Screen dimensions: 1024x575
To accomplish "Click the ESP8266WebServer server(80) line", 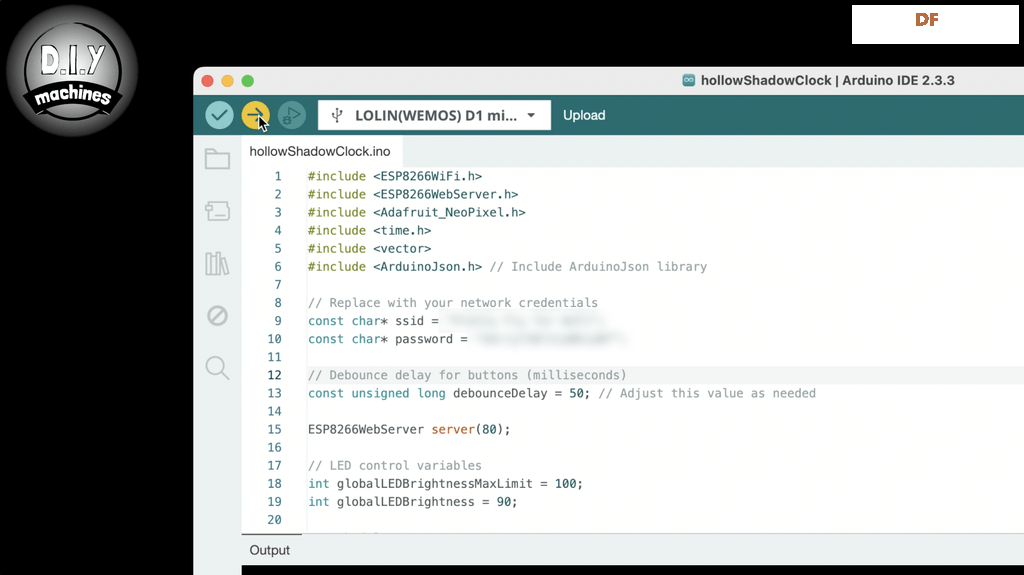I will point(409,429).
